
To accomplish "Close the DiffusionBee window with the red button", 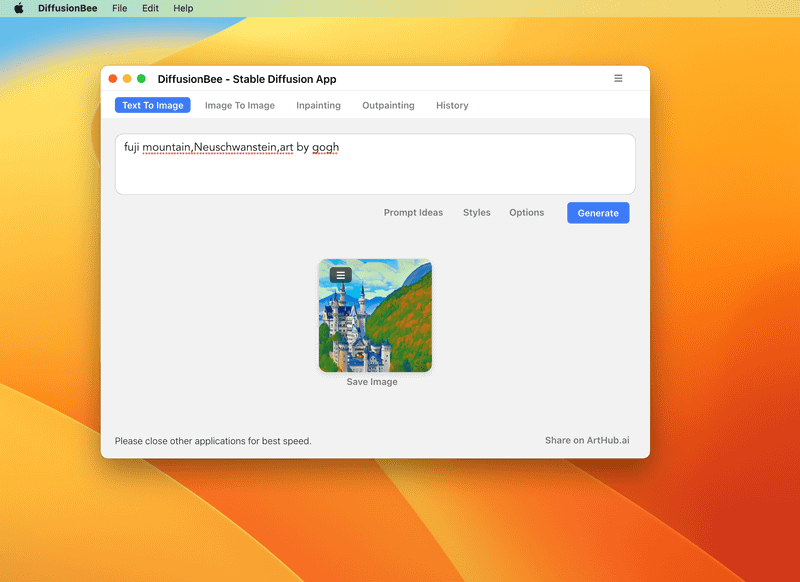I will pyautogui.click(x=113, y=79).
